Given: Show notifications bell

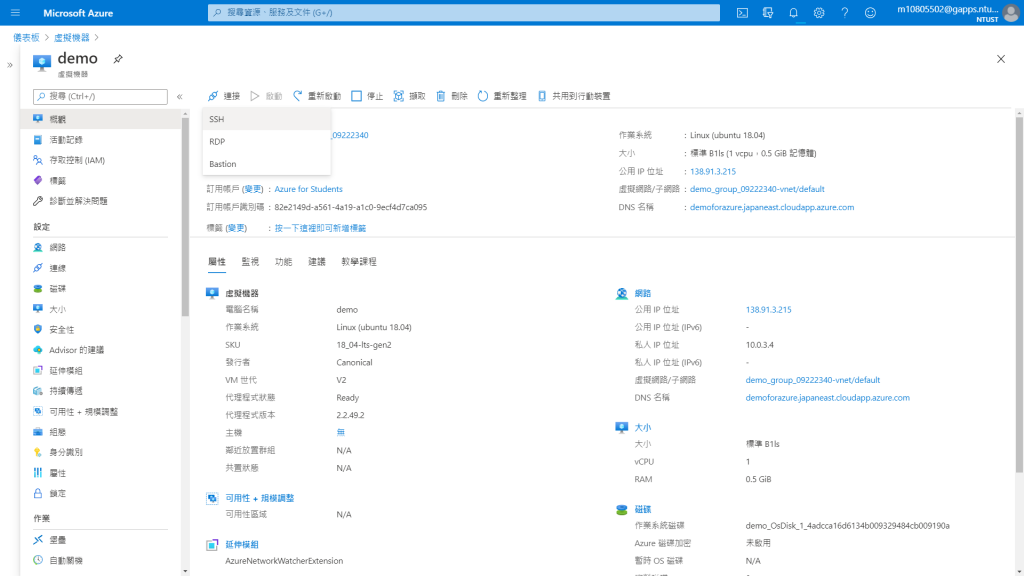Looking at the screenshot, I should 793,12.
